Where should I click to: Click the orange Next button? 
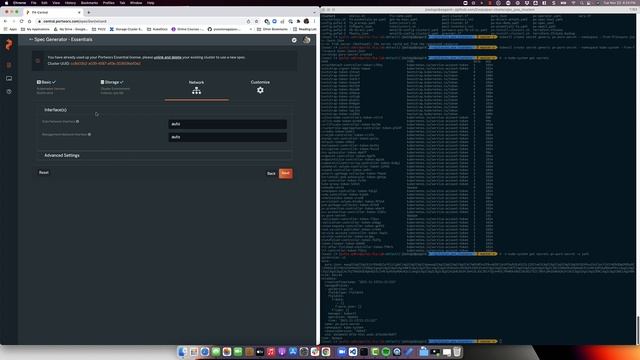tap(286, 173)
